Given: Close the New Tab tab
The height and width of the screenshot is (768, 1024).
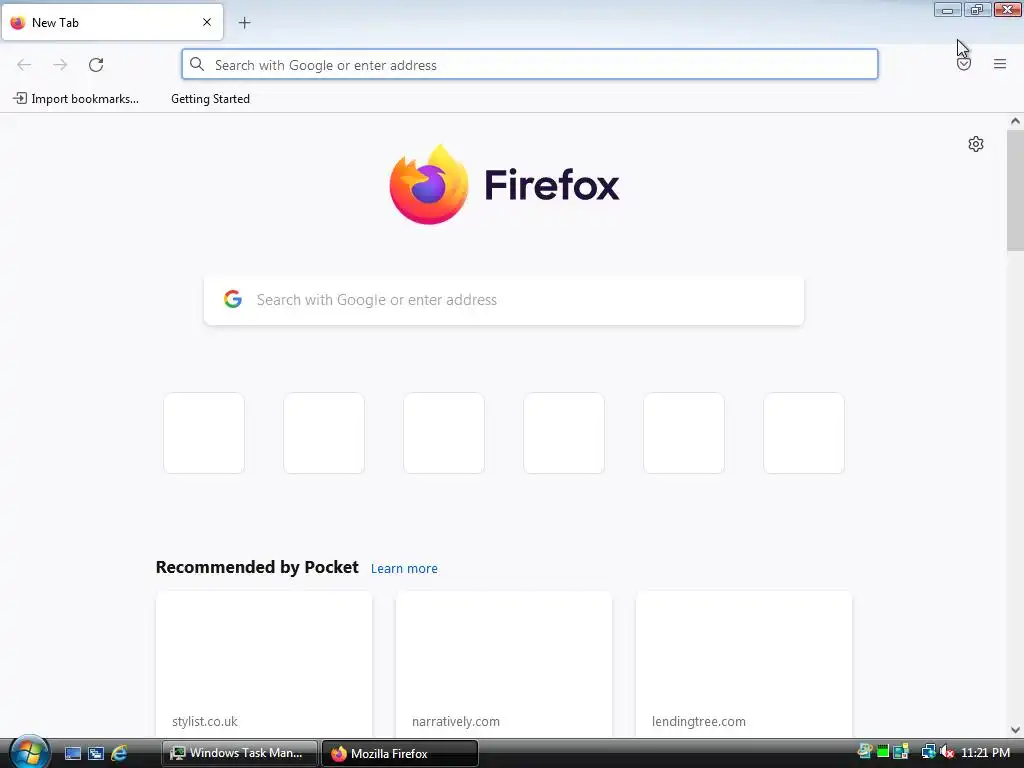Looking at the screenshot, I should pyautogui.click(x=206, y=22).
